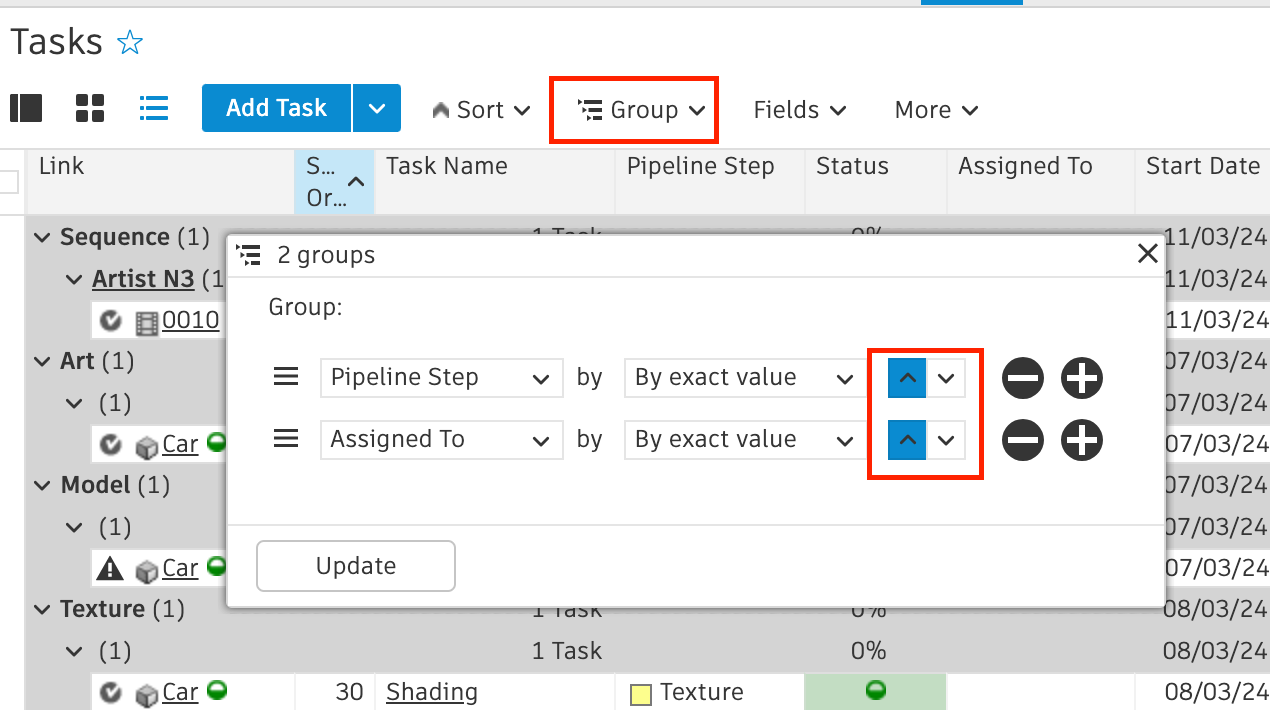Collapse the Sequence group chevron
Image resolution: width=1270 pixels, height=710 pixels.
41,237
